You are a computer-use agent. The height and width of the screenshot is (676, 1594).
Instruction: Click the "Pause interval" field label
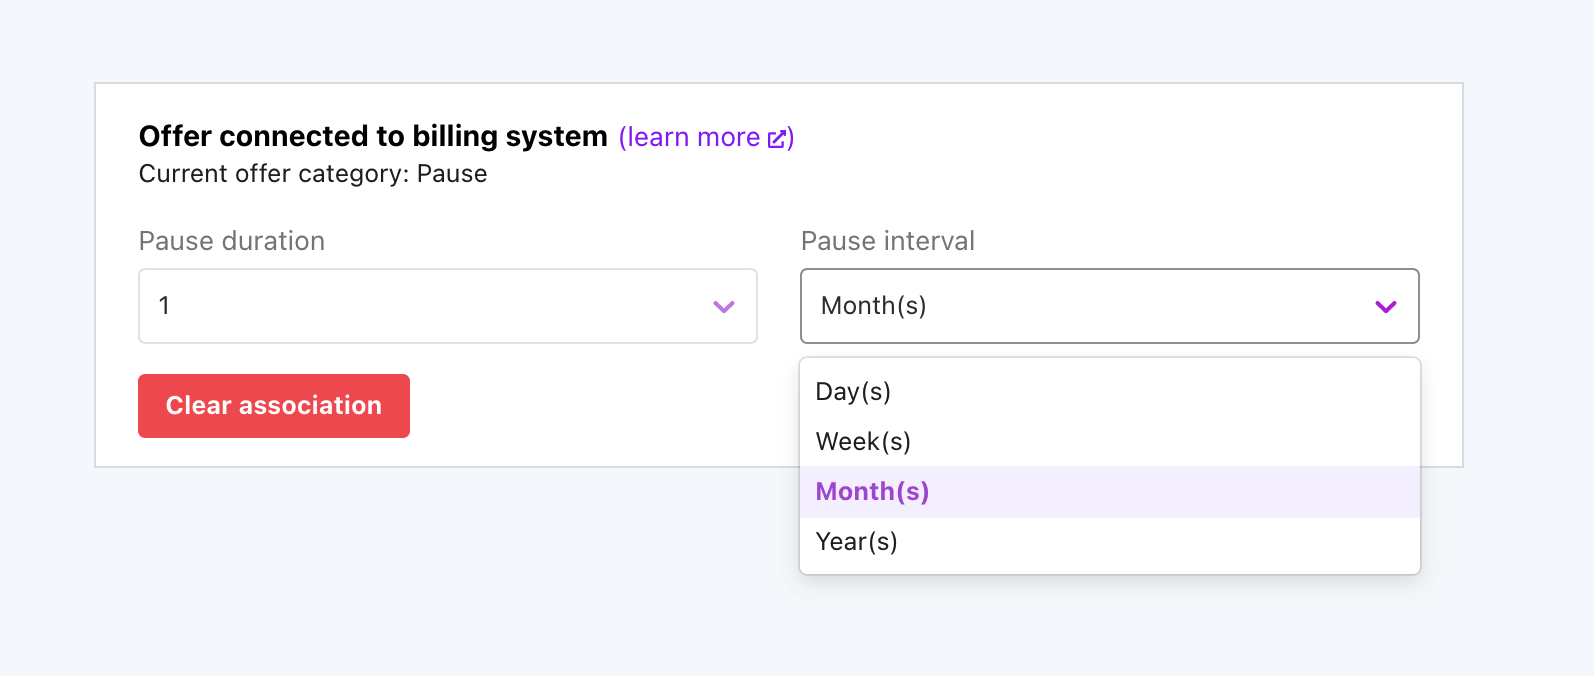click(x=887, y=241)
